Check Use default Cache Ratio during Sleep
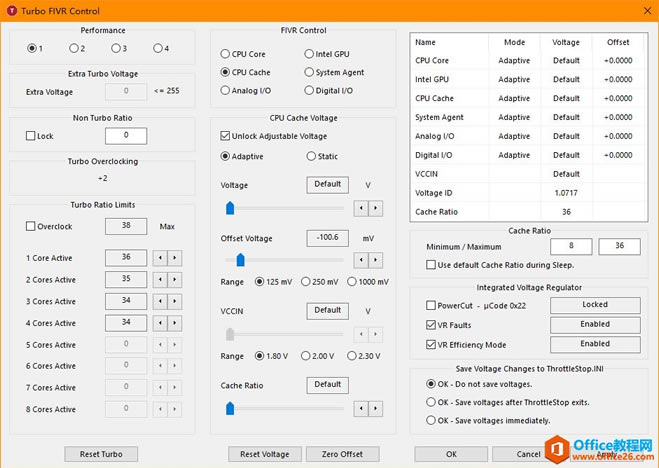Image resolution: width=659 pixels, height=468 pixels. [x=431, y=265]
